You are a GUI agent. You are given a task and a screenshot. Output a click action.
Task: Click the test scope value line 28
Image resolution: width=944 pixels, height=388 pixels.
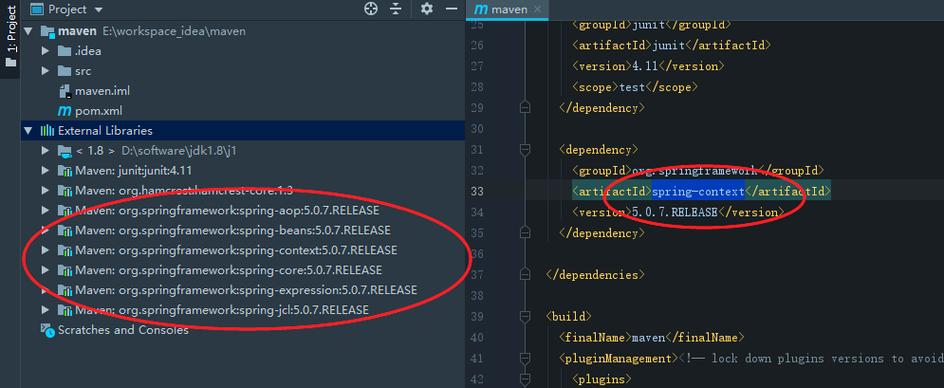tap(633, 87)
